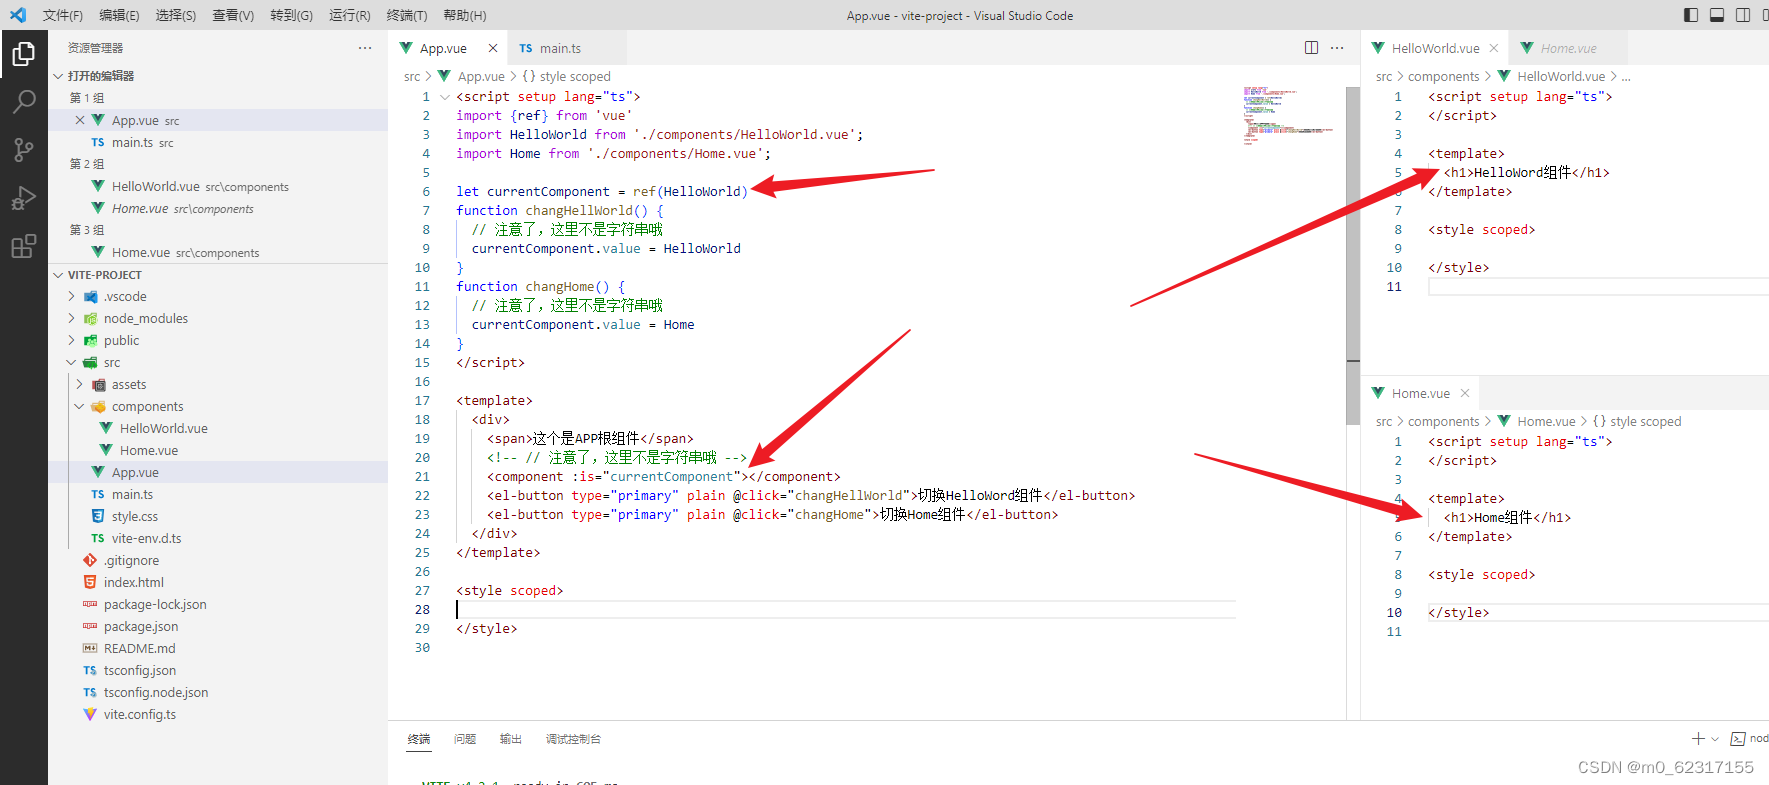Switch to the Problems (问题) panel tab
The height and width of the screenshot is (785, 1769).
tap(465, 739)
